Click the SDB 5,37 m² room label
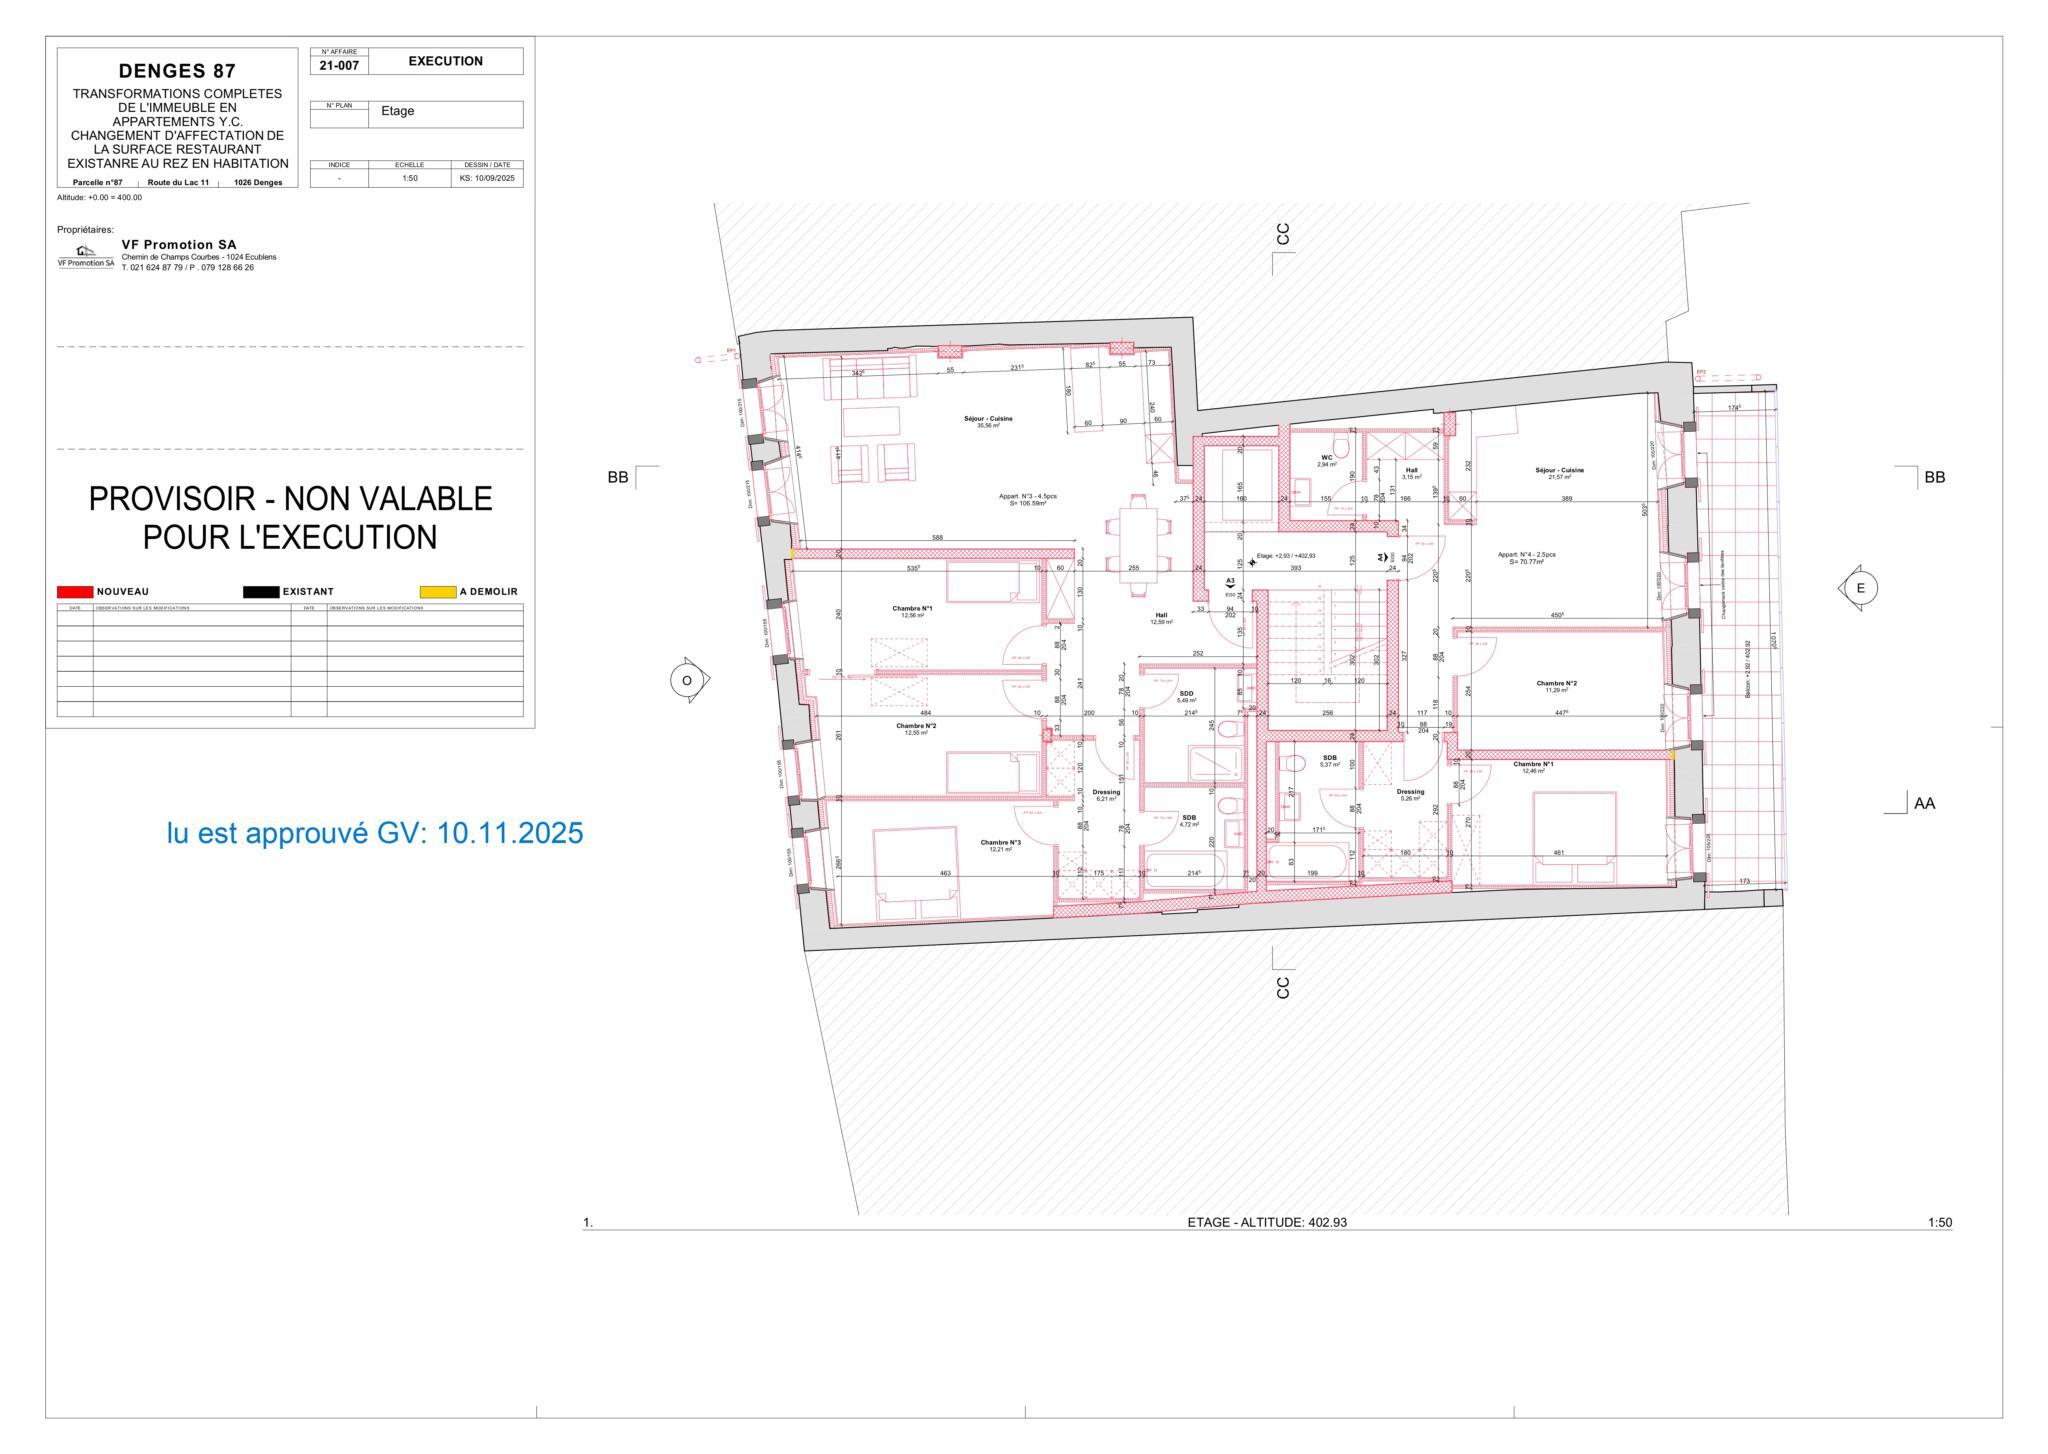The image size is (2048, 1454). point(1329,761)
